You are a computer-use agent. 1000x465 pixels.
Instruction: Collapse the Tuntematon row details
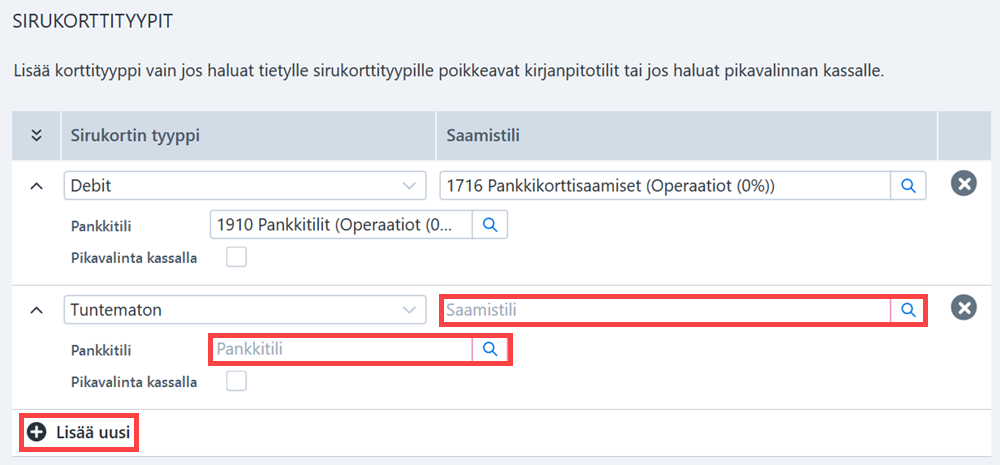coord(37,311)
